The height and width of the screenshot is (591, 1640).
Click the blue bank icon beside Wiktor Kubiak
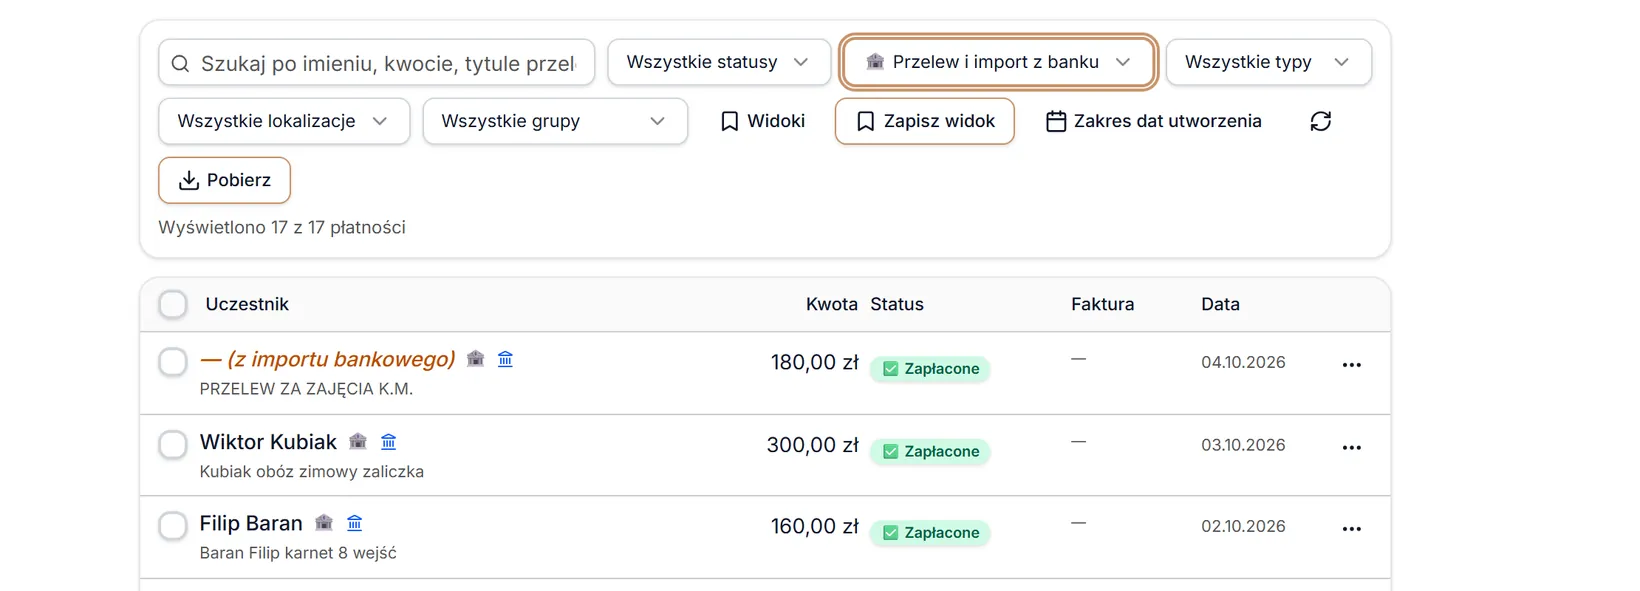tap(389, 441)
